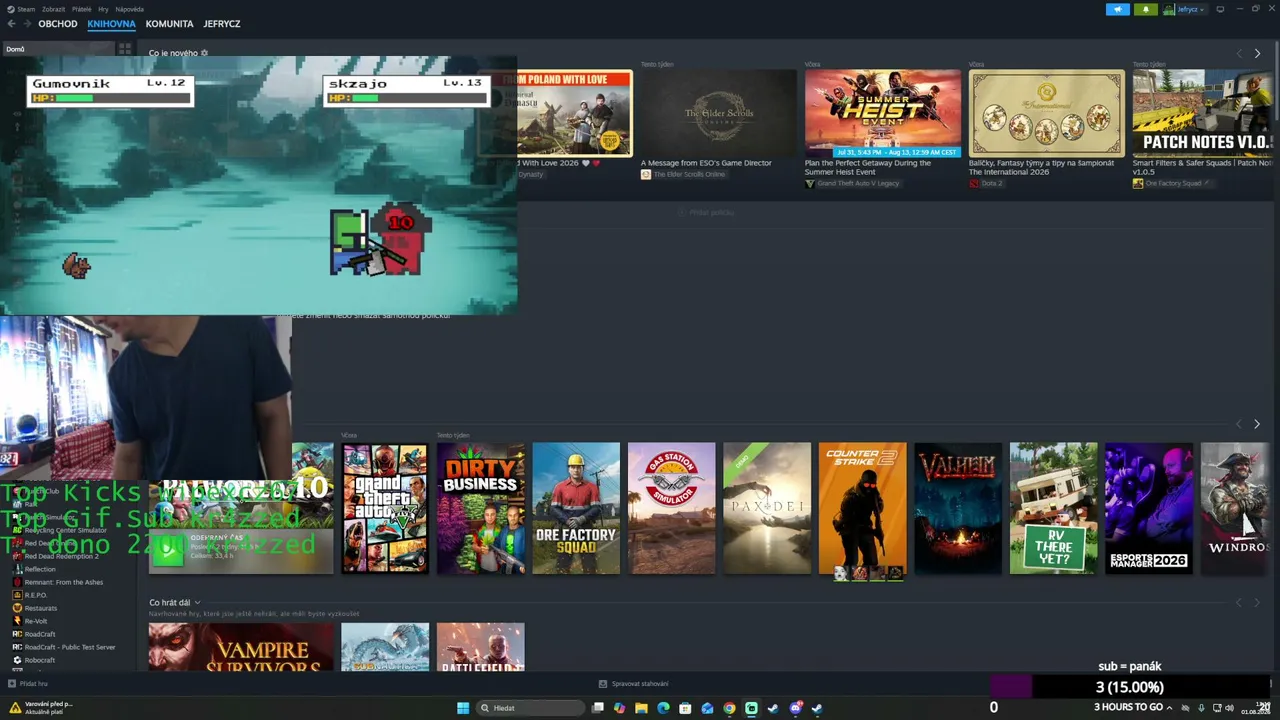Viewport: 1280px width, 720px height.
Task: Switch Steam to Big Picture mode
Action: tap(1220, 9)
